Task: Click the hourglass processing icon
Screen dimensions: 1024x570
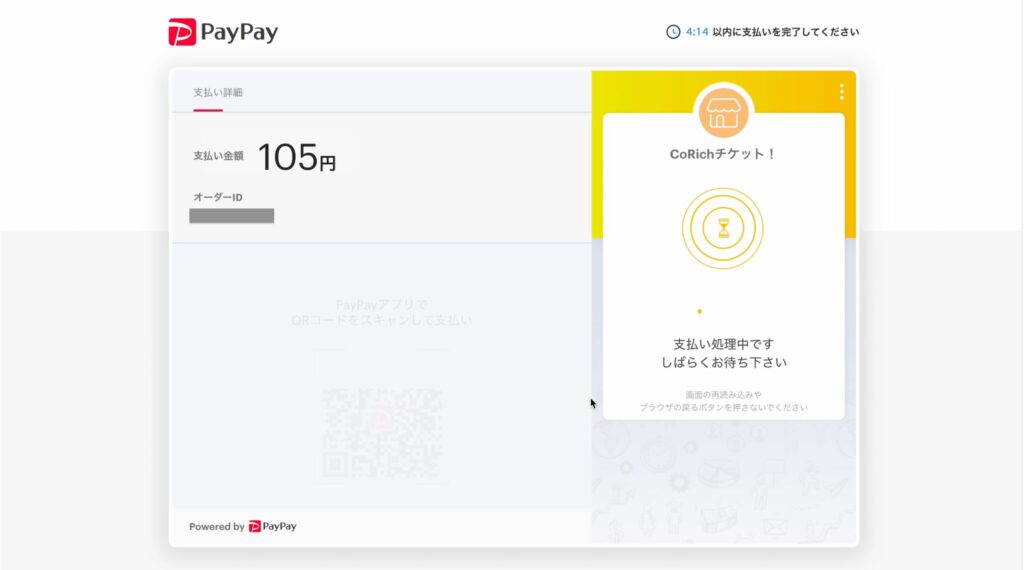Action: tap(723, 228)
